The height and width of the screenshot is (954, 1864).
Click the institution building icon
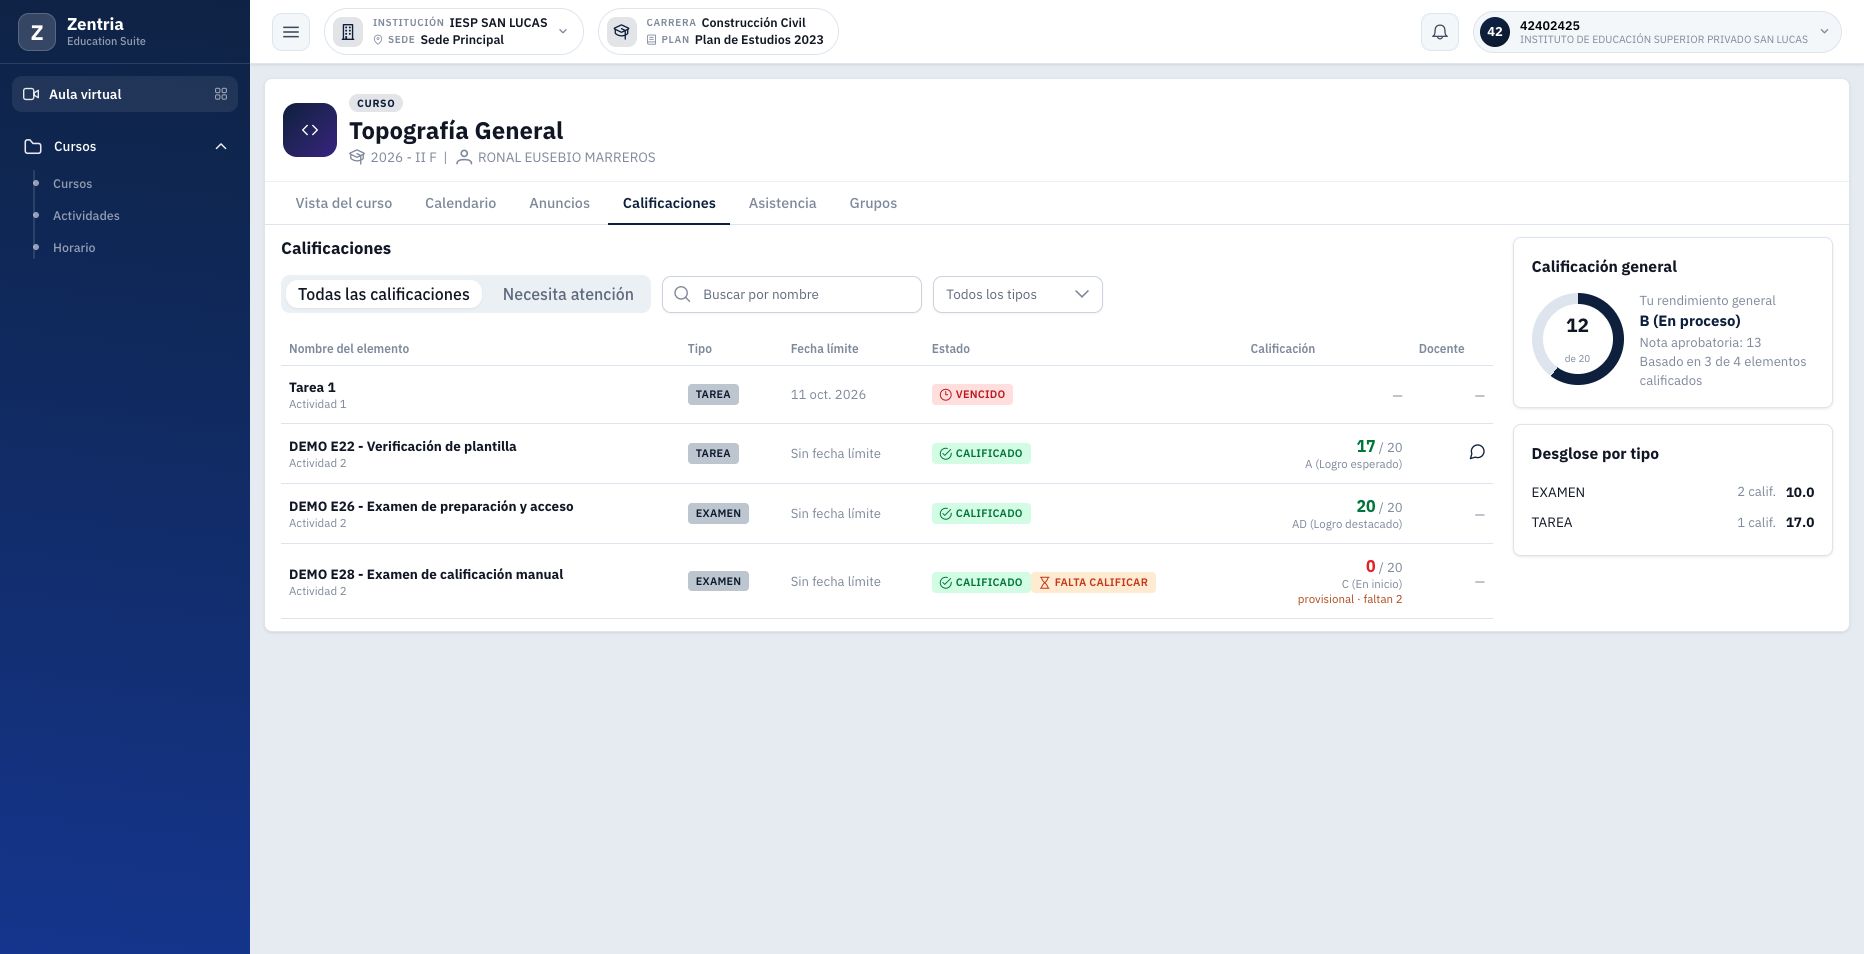348,32
